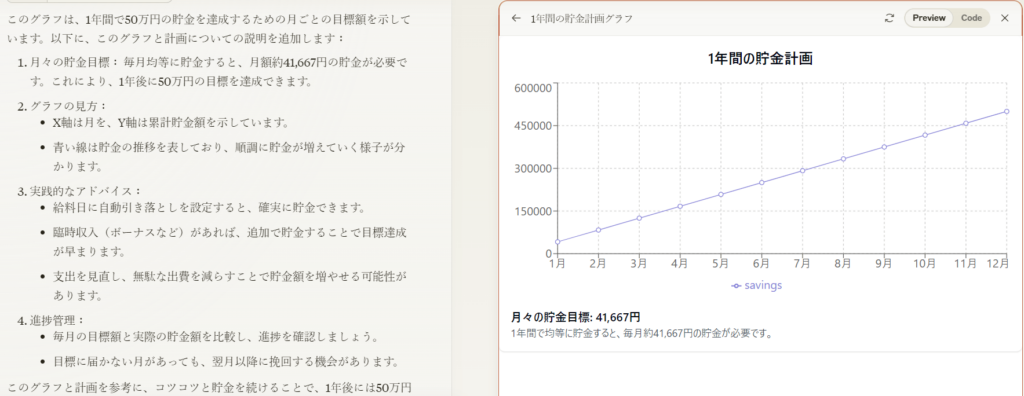
Task: Close the artifact panel
Action: (x=1005, y=18)
